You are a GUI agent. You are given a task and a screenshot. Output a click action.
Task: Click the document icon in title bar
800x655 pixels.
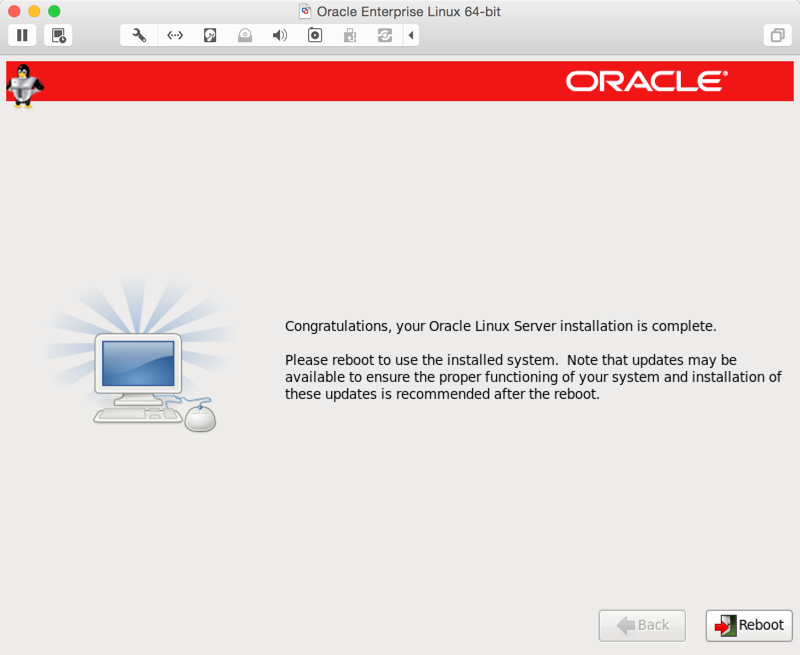(x=305, y=11)
